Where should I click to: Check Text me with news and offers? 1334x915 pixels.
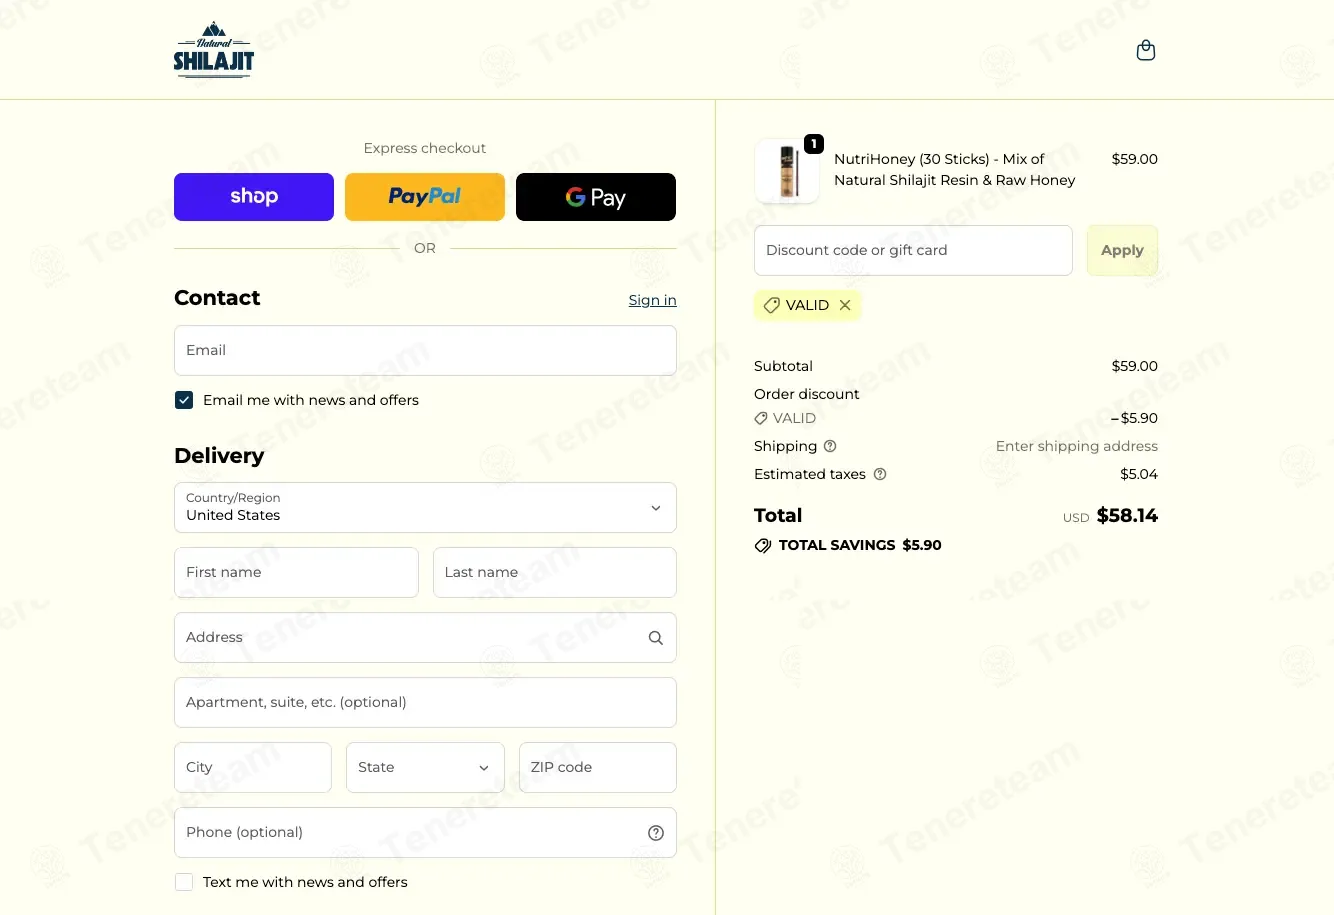(184, 882)
